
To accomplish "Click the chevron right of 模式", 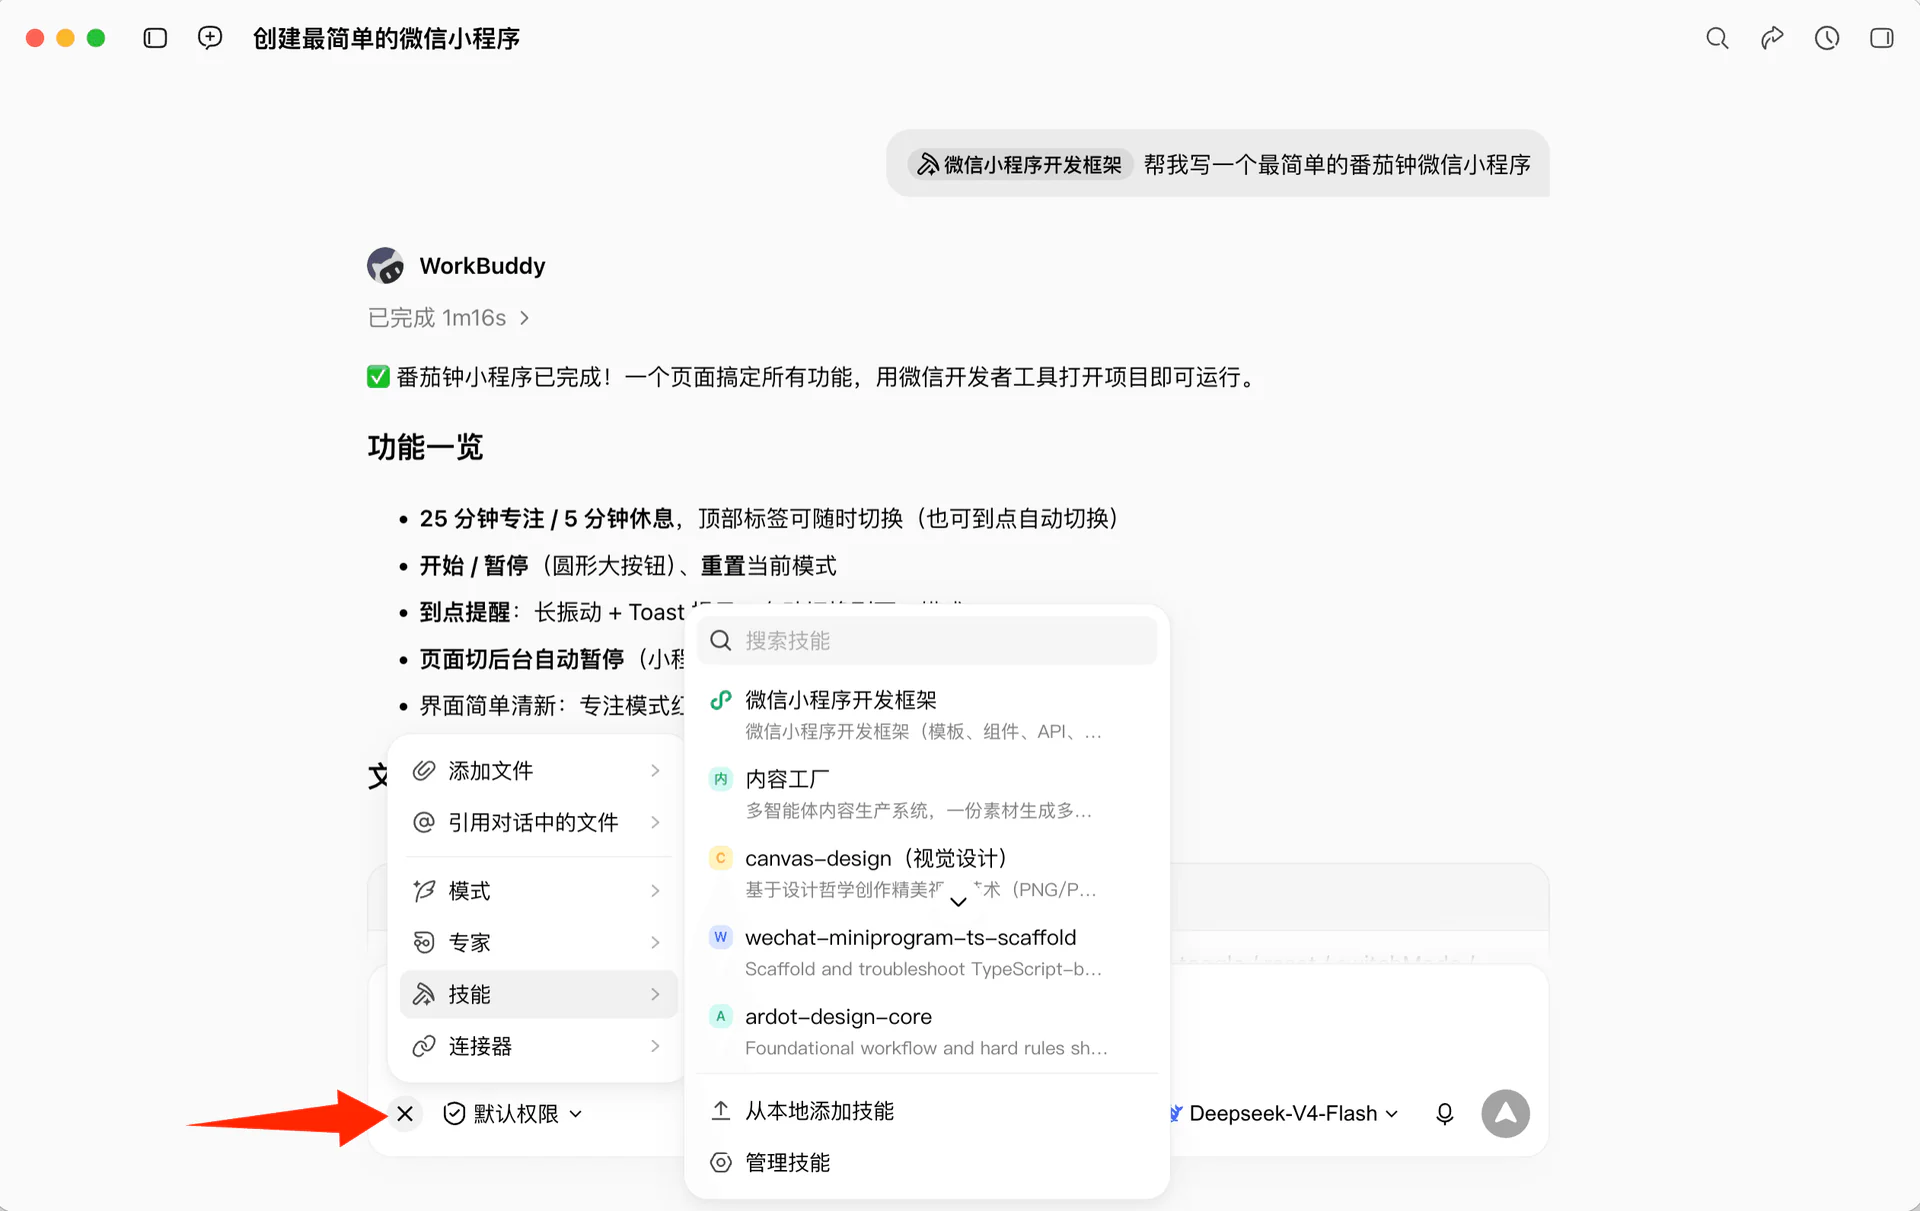I will [x=655, y=890].
